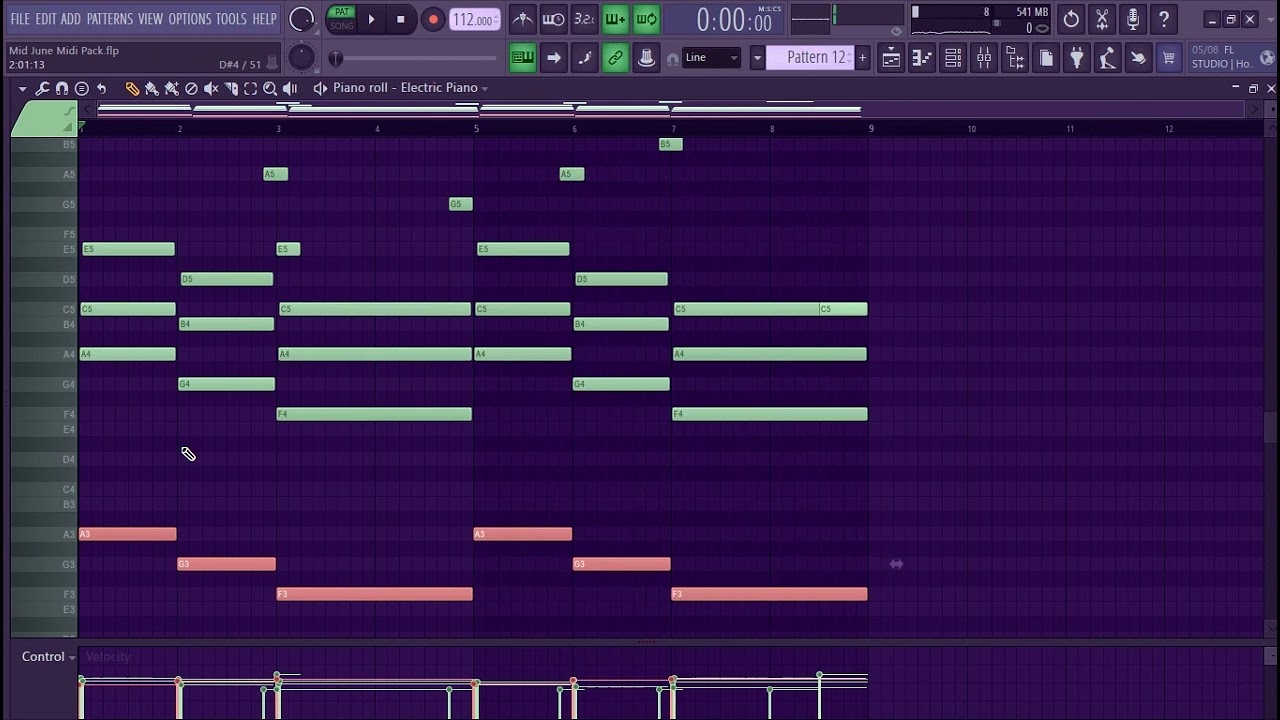Open the global snap Line dropdown

(x=711, y=58)
